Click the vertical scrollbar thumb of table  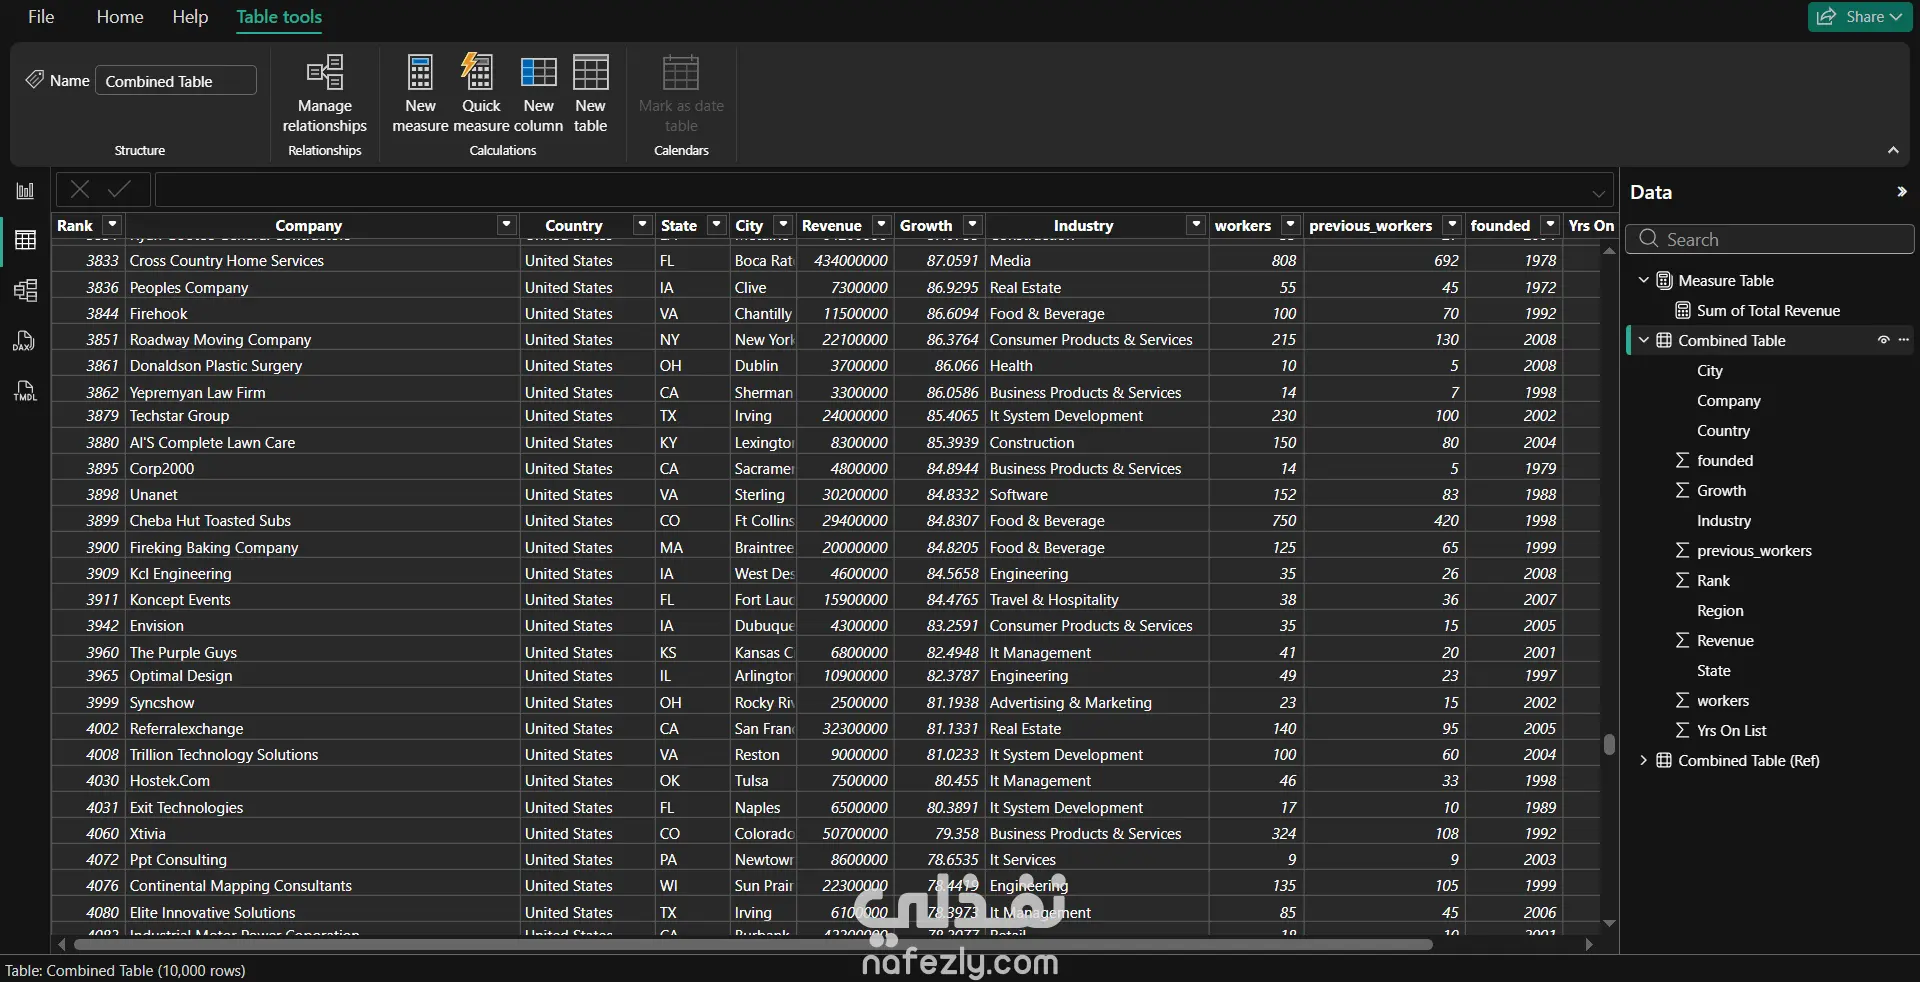pos(1609,744)
